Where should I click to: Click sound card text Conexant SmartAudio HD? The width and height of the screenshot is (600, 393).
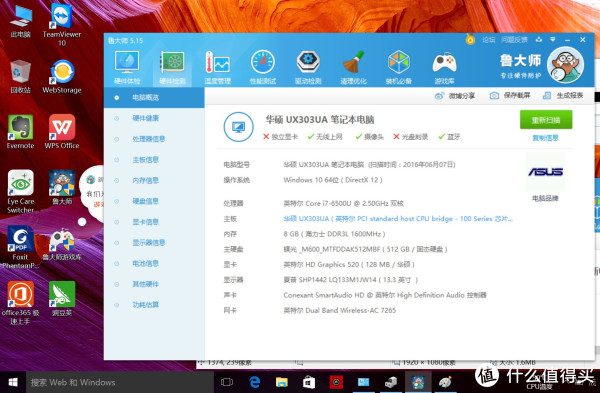[385, 295]
